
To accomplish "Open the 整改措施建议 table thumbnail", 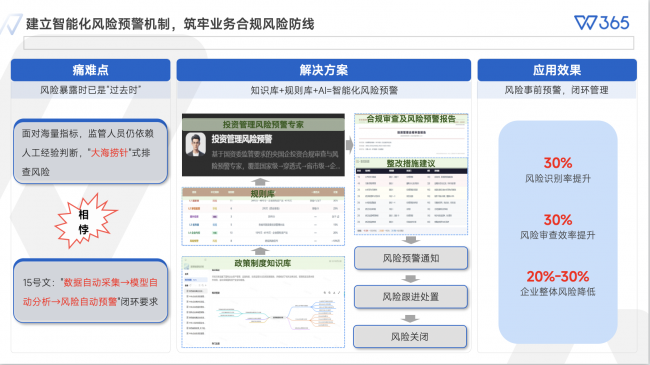I will click(x=411, y=196).
